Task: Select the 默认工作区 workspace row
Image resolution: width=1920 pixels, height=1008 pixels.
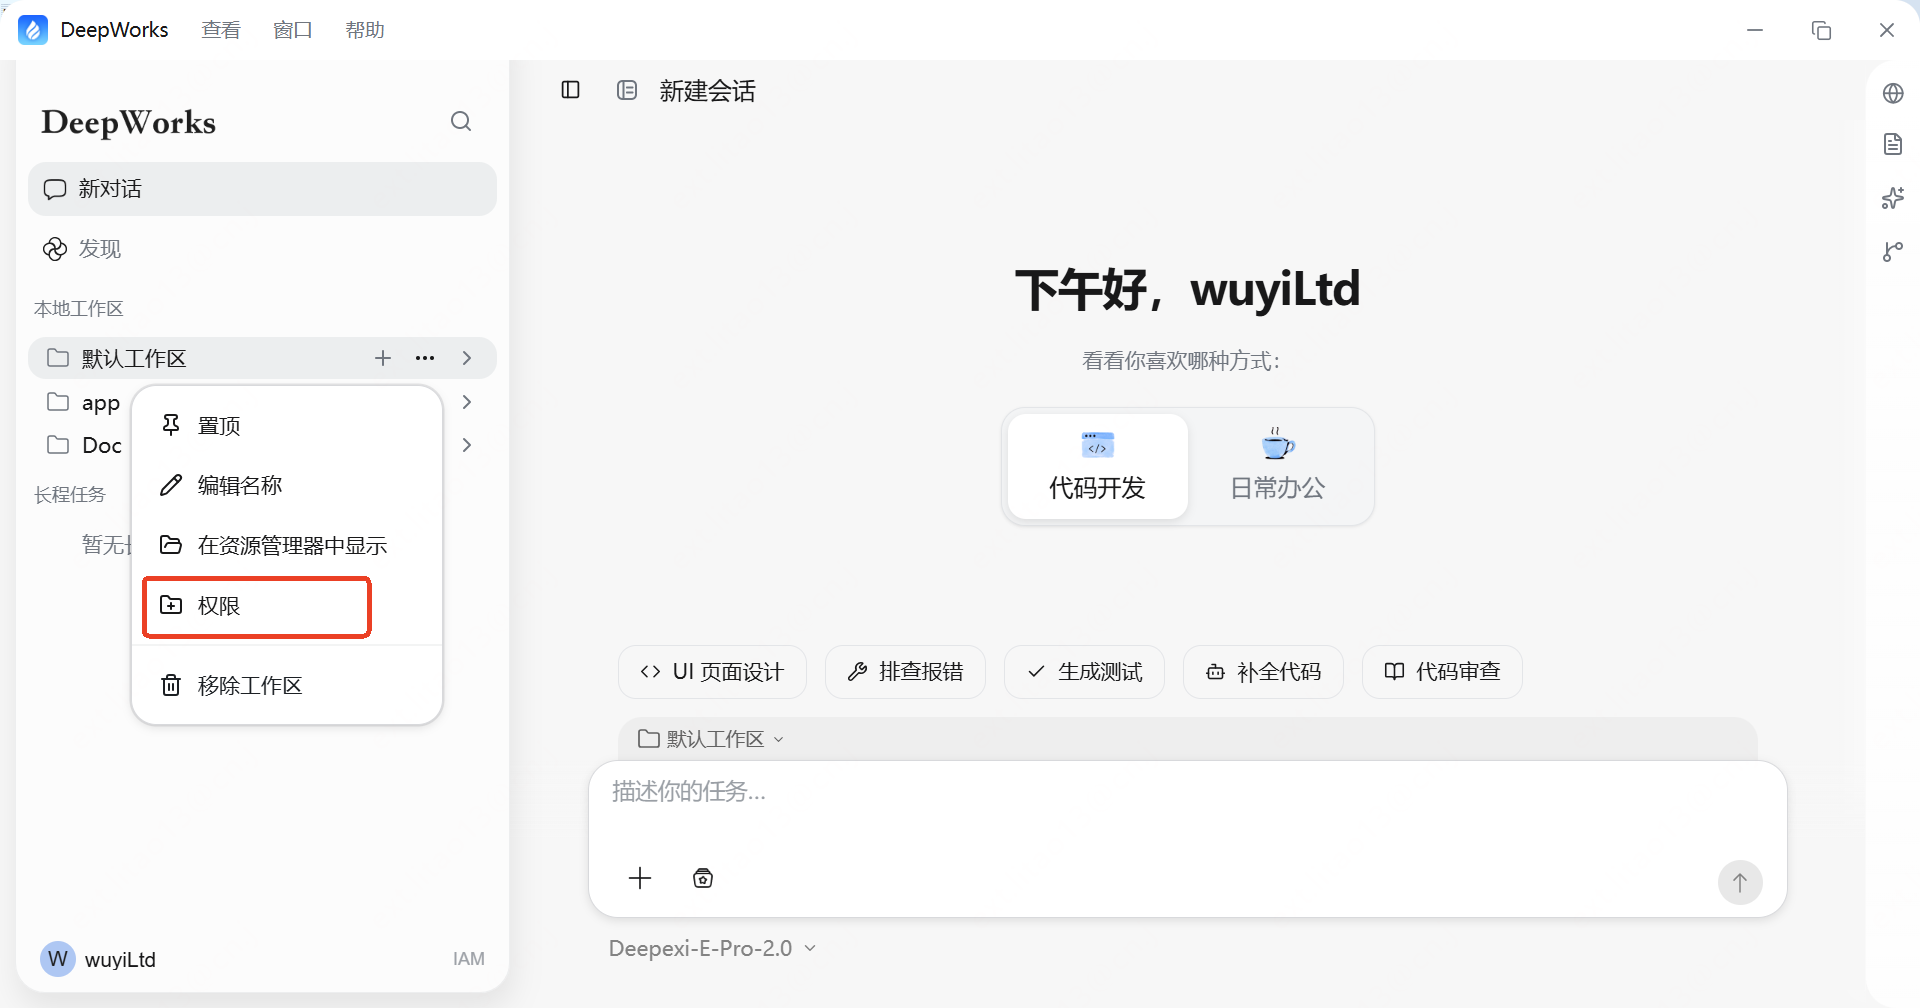Action: click(262, 358)
